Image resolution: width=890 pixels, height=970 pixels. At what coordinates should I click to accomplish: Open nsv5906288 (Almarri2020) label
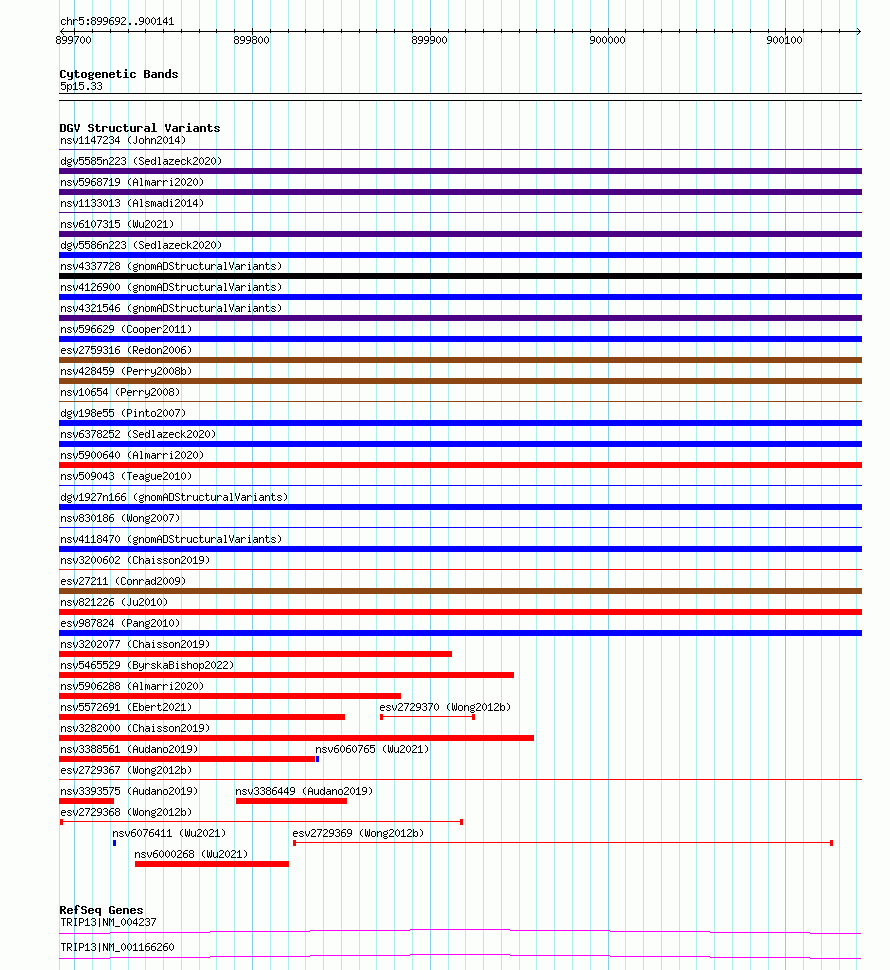click(132, 687)
